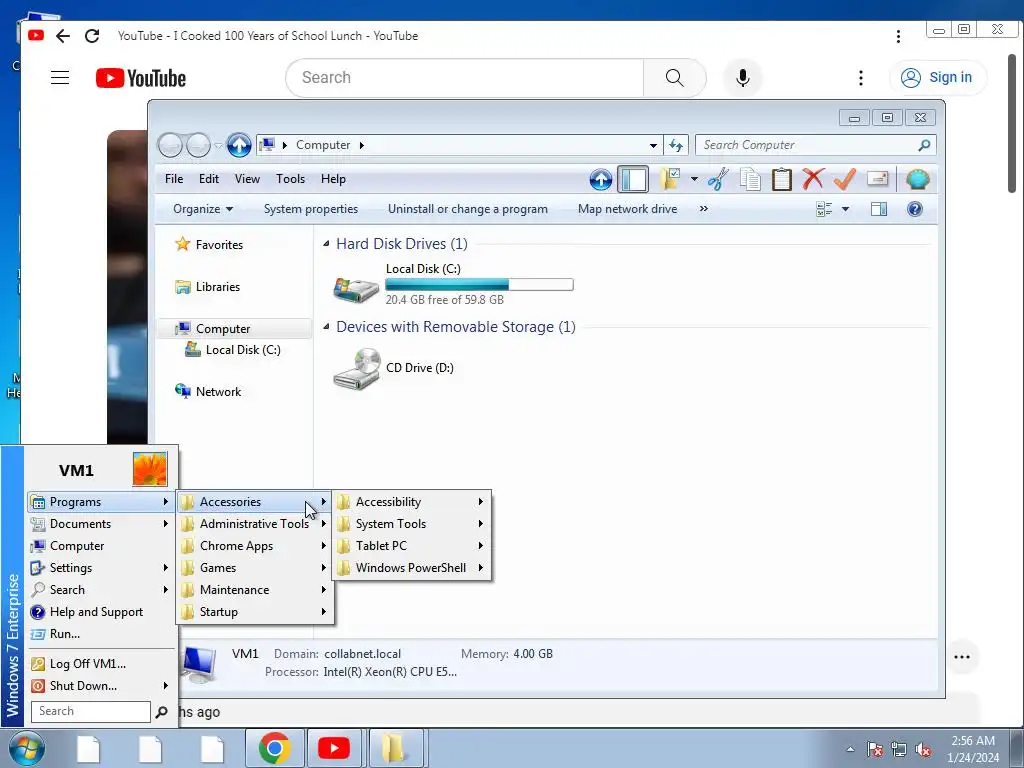Screen dimensions: 1024x768
Task: Click System properties in the command bar
Action: point(311,209)
